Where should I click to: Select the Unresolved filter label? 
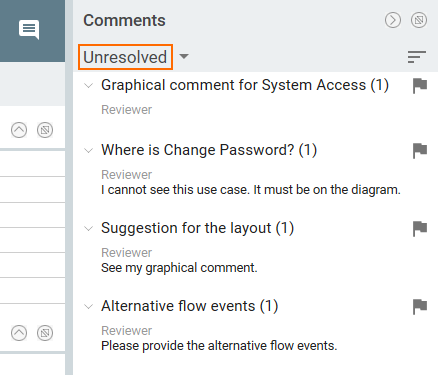click(x=125, y=57)
